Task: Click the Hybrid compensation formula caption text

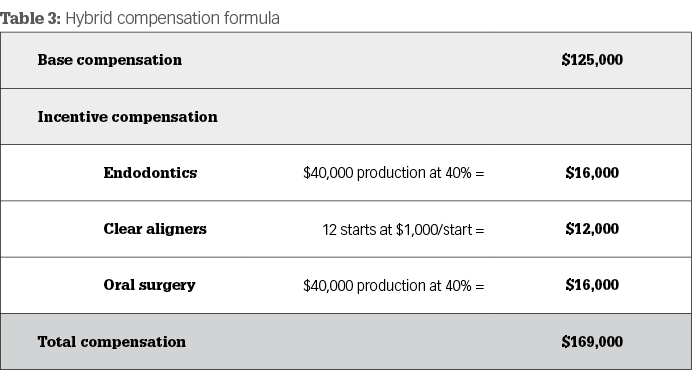Action: pyautogui.click(x=173, y=18)
